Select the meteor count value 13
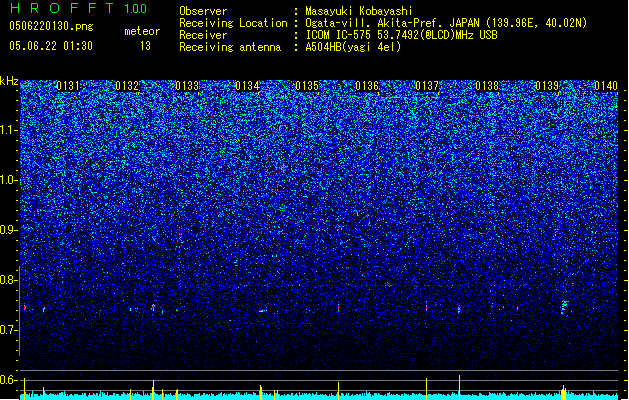The height and width of the screenshot is (400, 629). pyautogui.click(x=145, y=46)
